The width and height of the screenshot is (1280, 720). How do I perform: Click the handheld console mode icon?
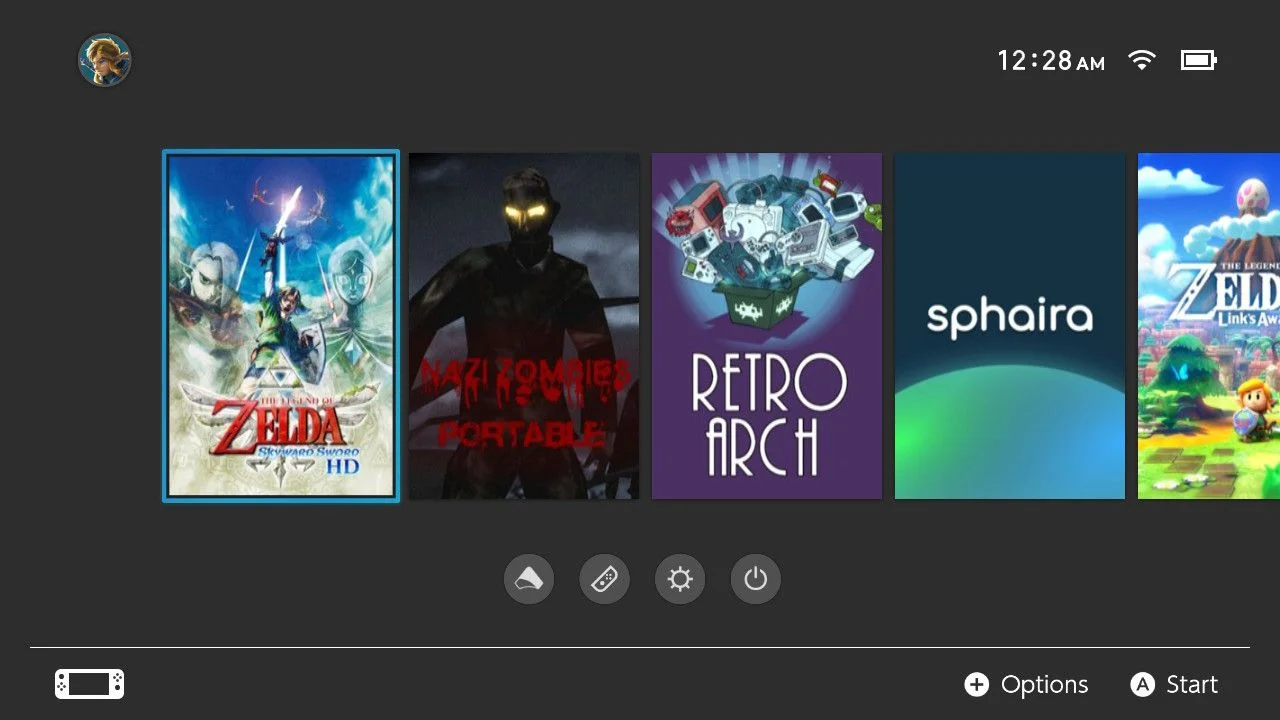(89, 684)
